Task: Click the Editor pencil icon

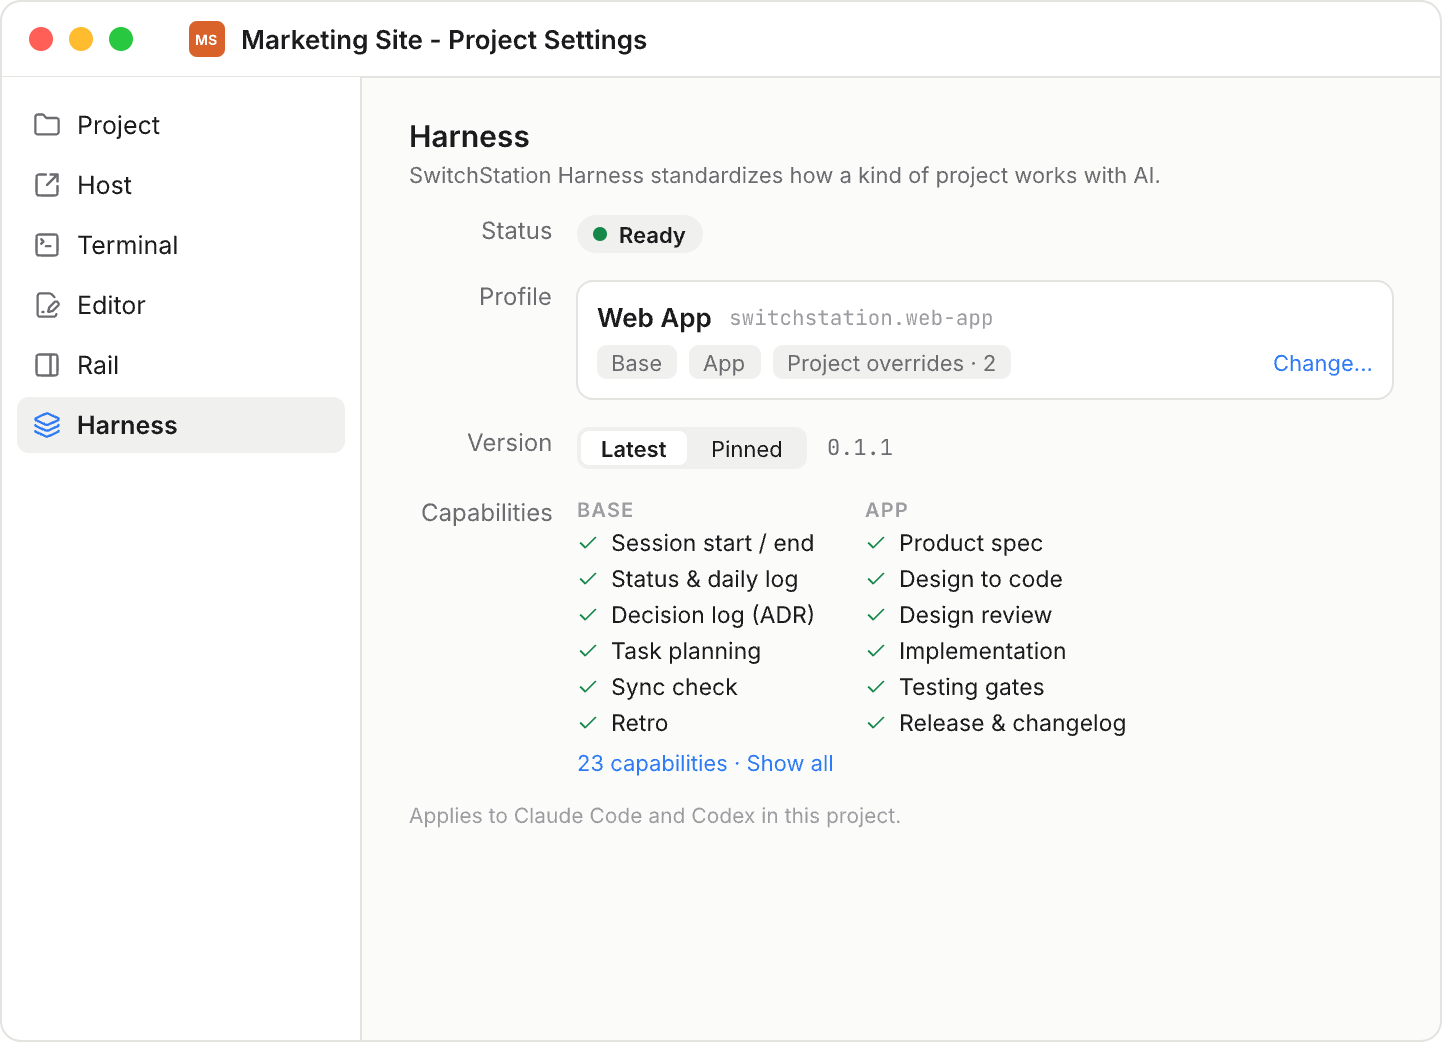Action: pyautogui.click(x=47, y=305)
